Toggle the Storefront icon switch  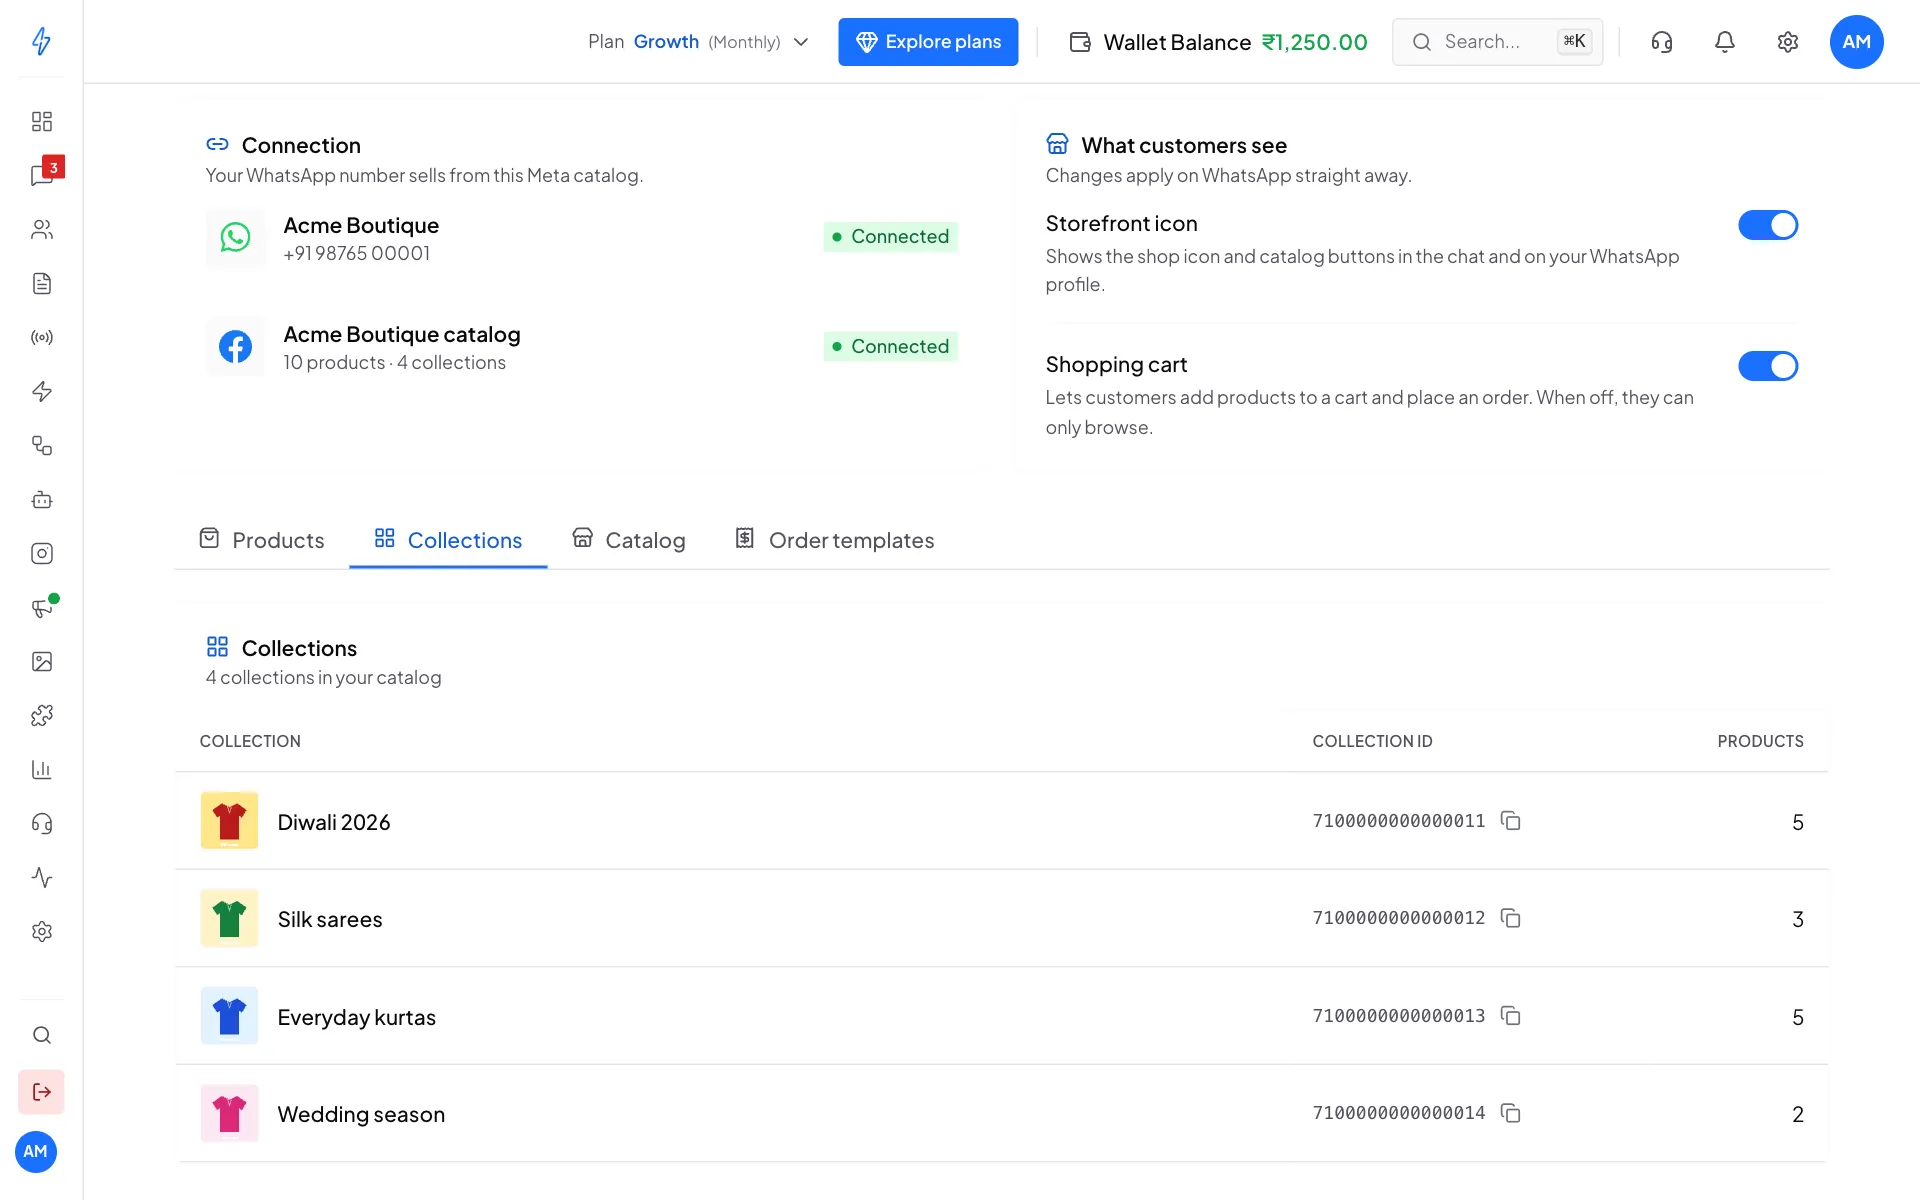[x=1767, y=225]
